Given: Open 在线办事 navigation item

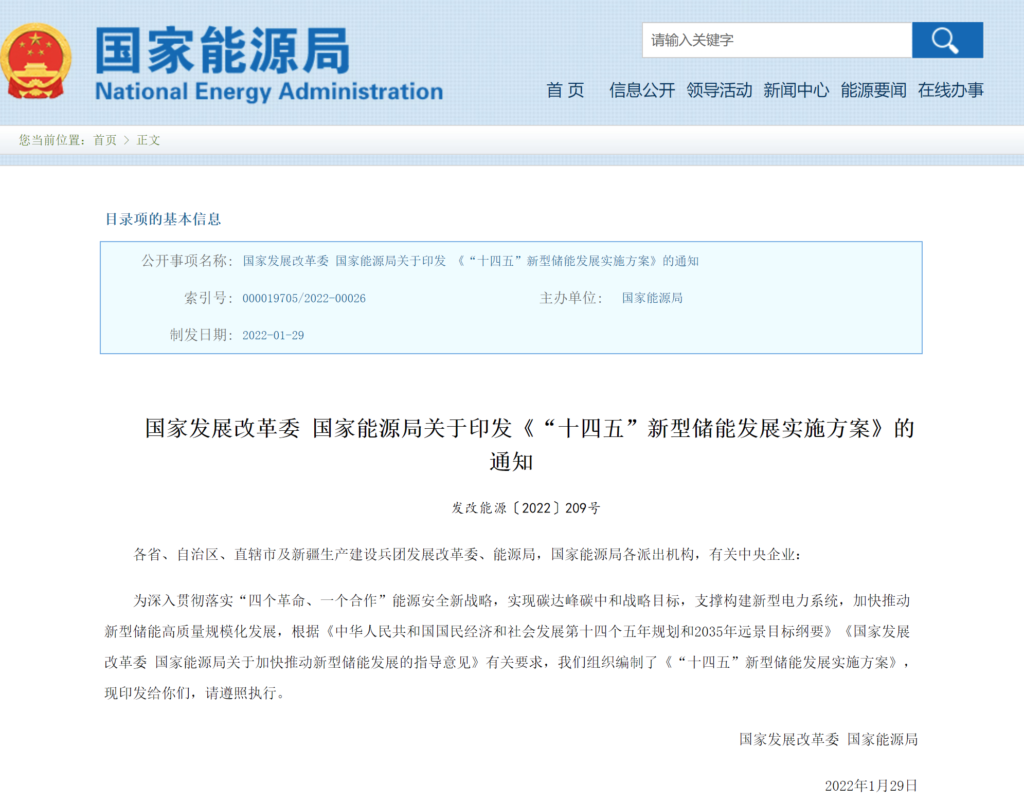Looking at the screenshot, I should coord(950,90).
